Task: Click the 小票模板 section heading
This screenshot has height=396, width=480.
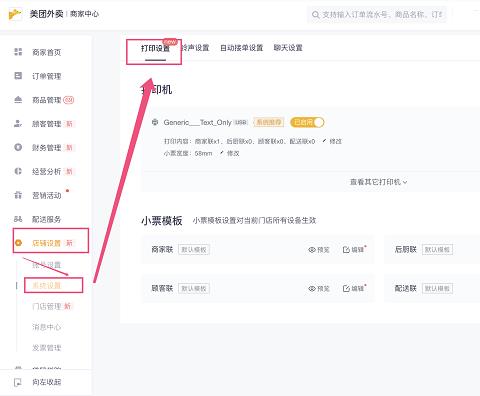Action: click(162, 220)
